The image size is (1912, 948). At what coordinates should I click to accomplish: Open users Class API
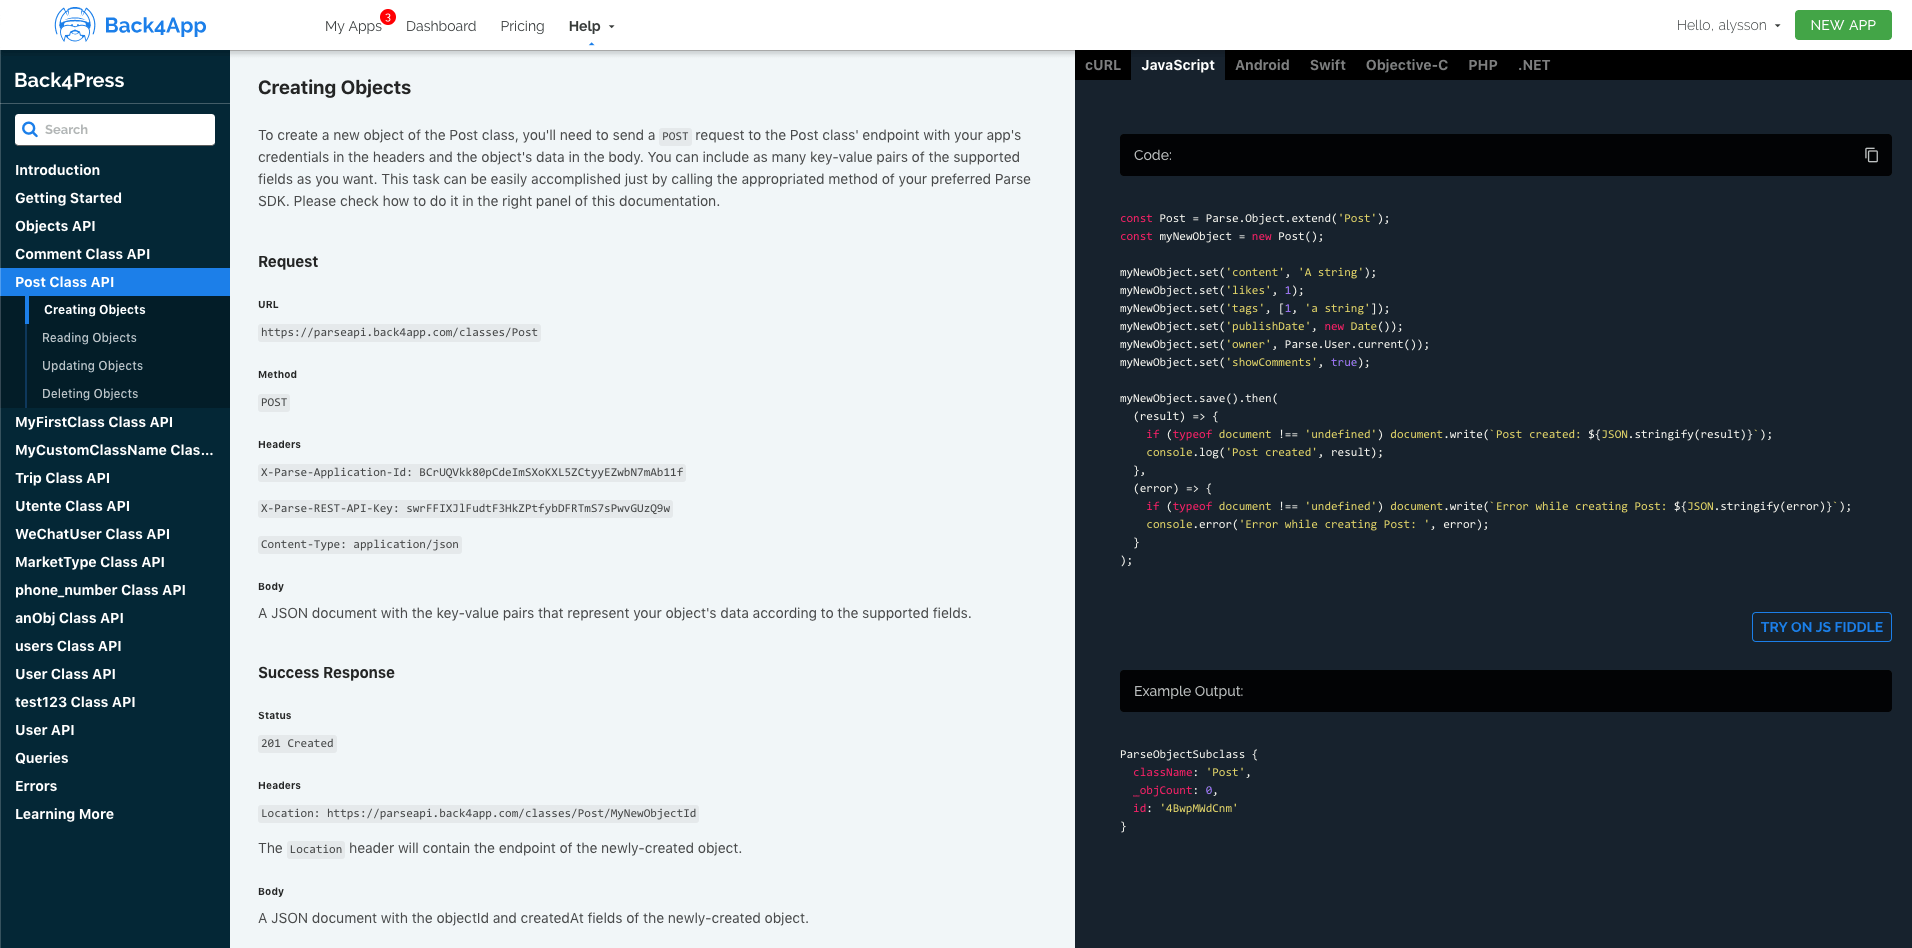115,646
